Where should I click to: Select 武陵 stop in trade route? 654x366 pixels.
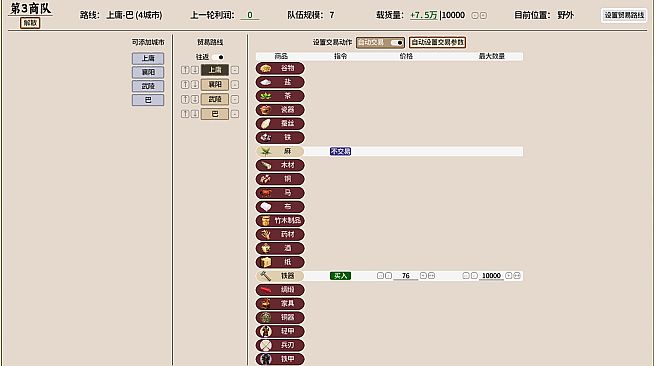point(215,99)
